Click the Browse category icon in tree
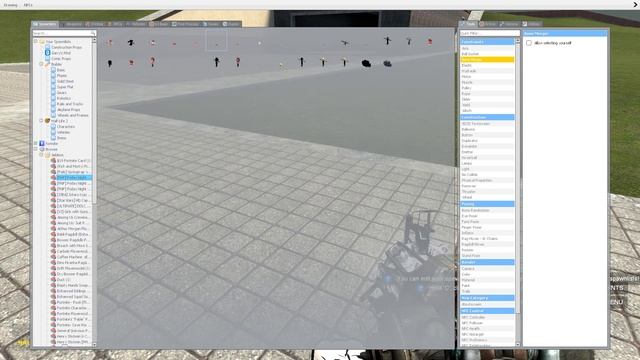This screenshot has height=360, width=640. click(42, 149)
